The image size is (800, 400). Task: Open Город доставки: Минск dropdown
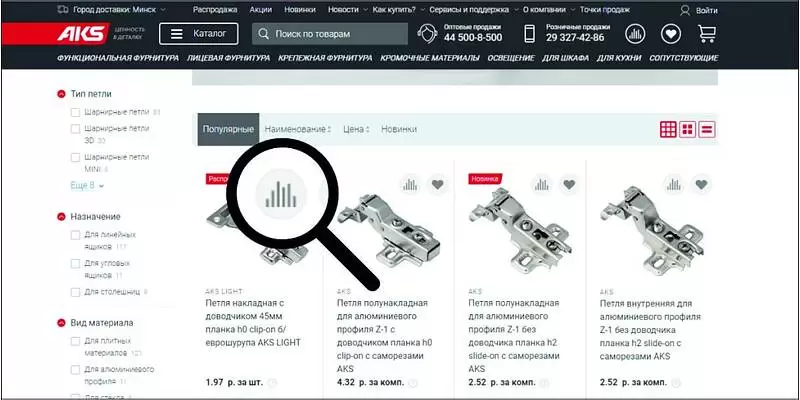pyautogui.click(x=119, y=10)
